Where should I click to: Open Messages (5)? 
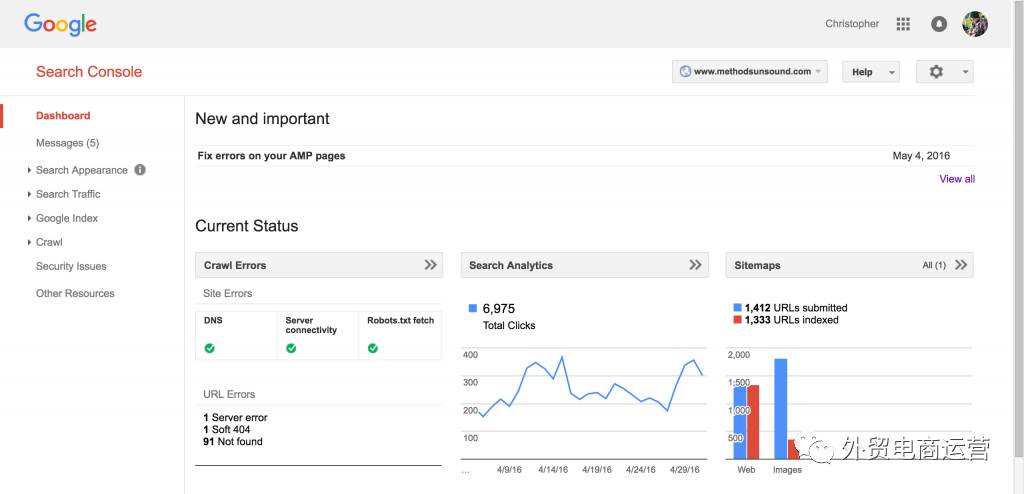(x=67, y=143)
